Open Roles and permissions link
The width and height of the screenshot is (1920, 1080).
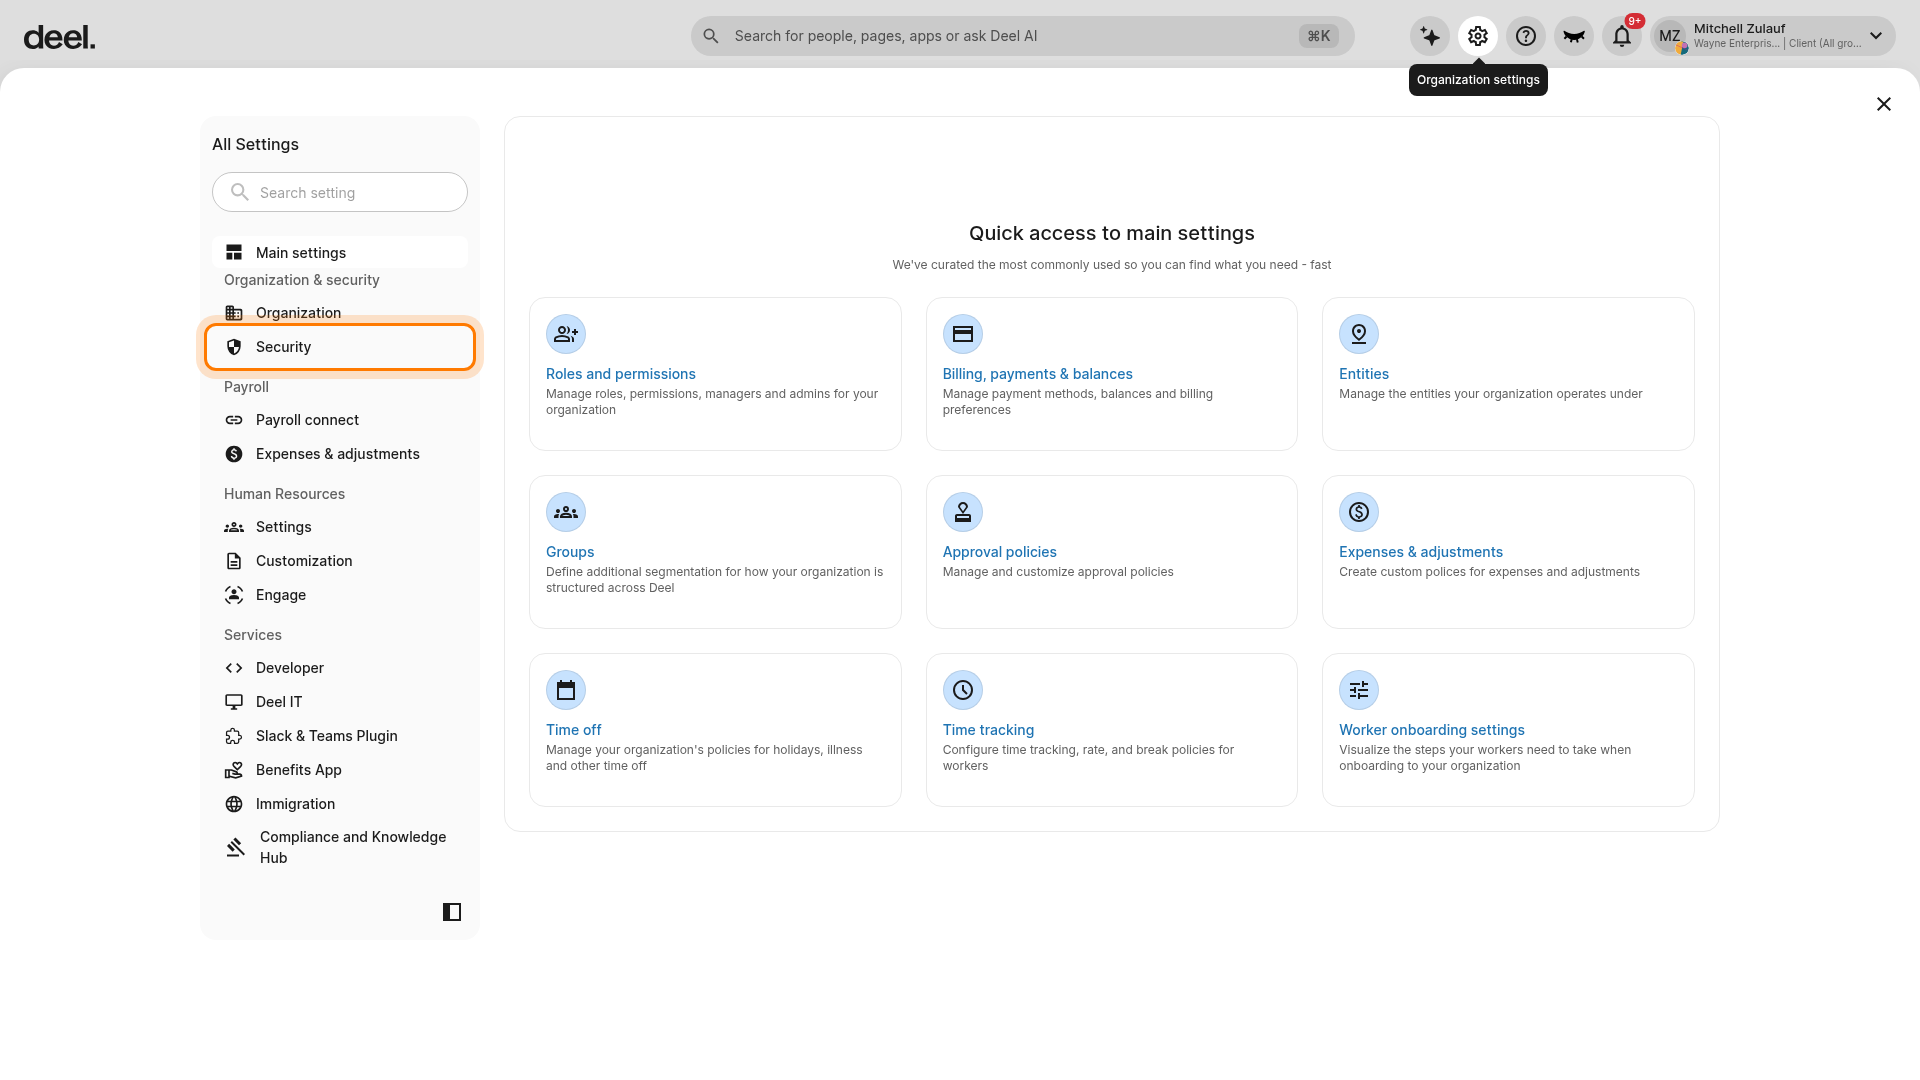pos(621,374)
